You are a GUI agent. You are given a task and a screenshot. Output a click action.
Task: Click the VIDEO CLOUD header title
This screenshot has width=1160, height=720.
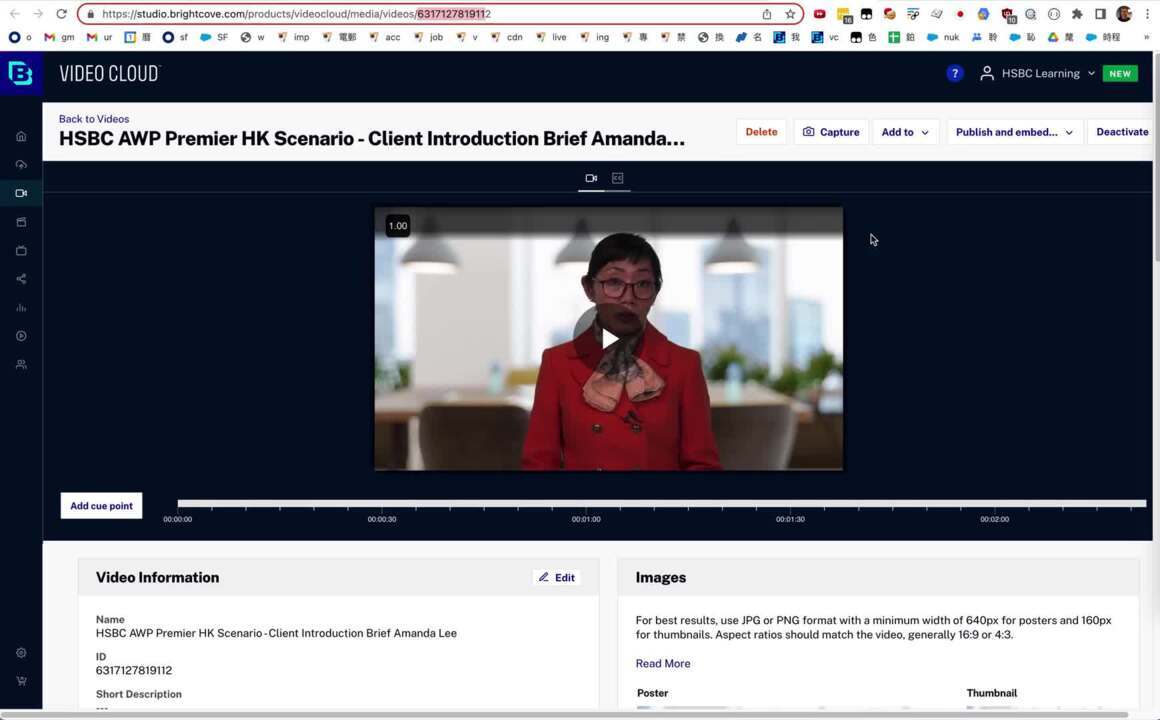pos(109,73)
